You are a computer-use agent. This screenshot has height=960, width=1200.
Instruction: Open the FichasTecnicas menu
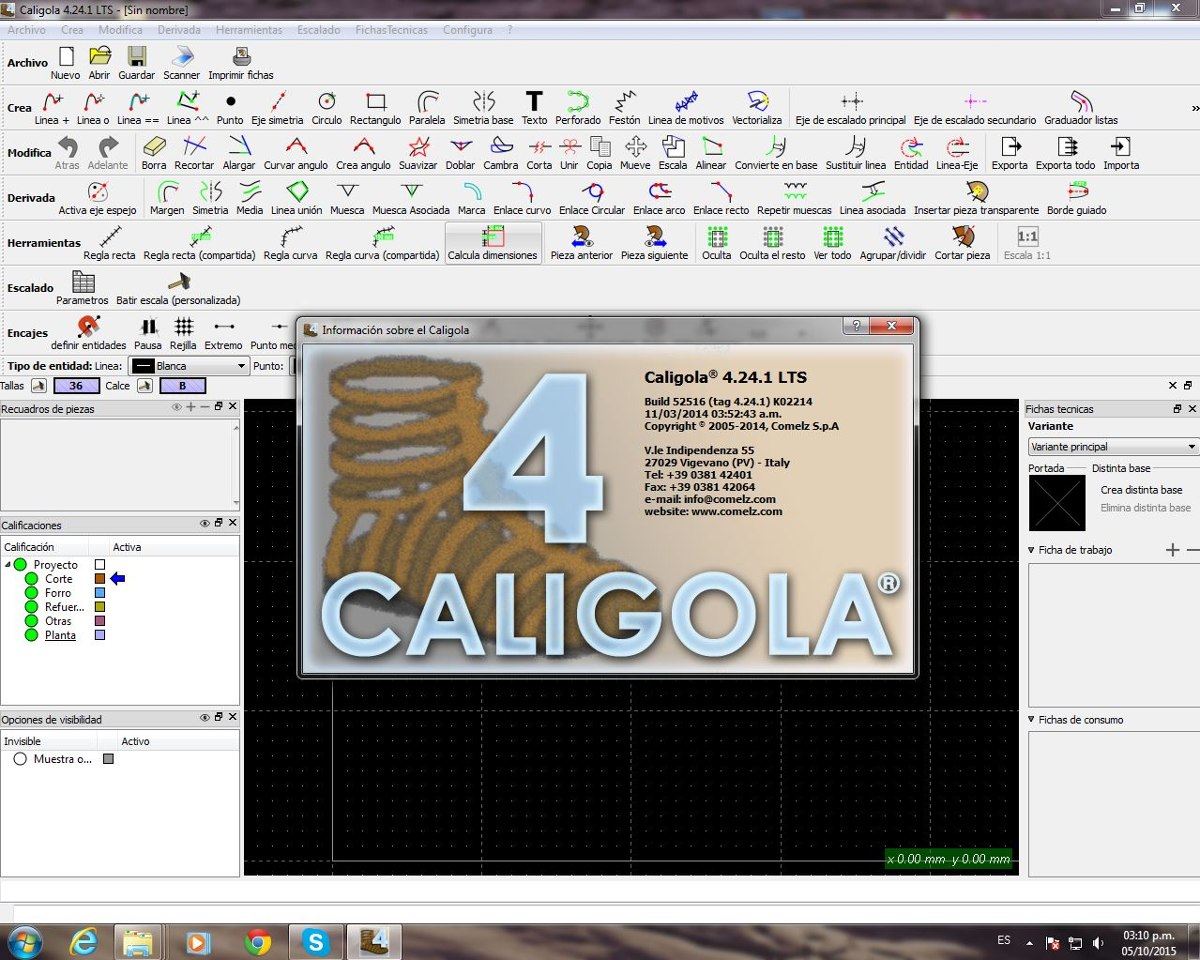coord(391,30)
